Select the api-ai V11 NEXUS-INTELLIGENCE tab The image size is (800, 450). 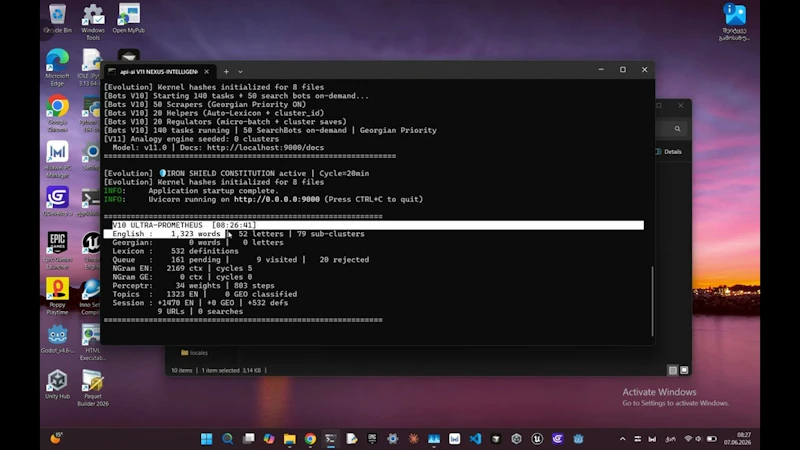(x=158, y=72)
